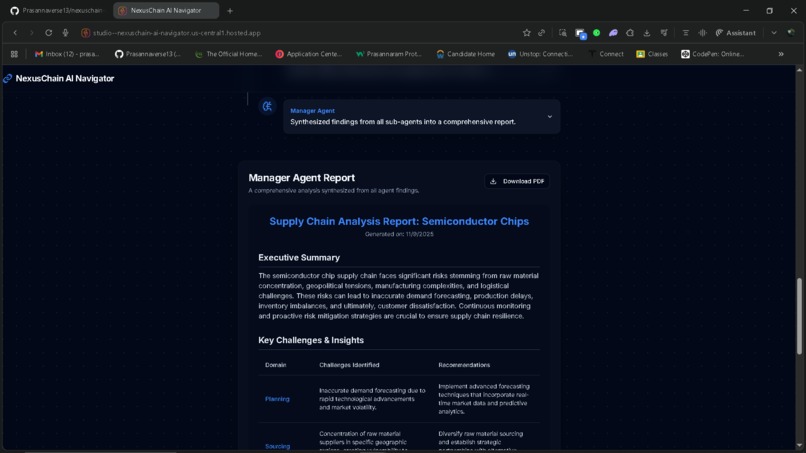Click the copy link icon in the address bar

click(x=542, y=33)
